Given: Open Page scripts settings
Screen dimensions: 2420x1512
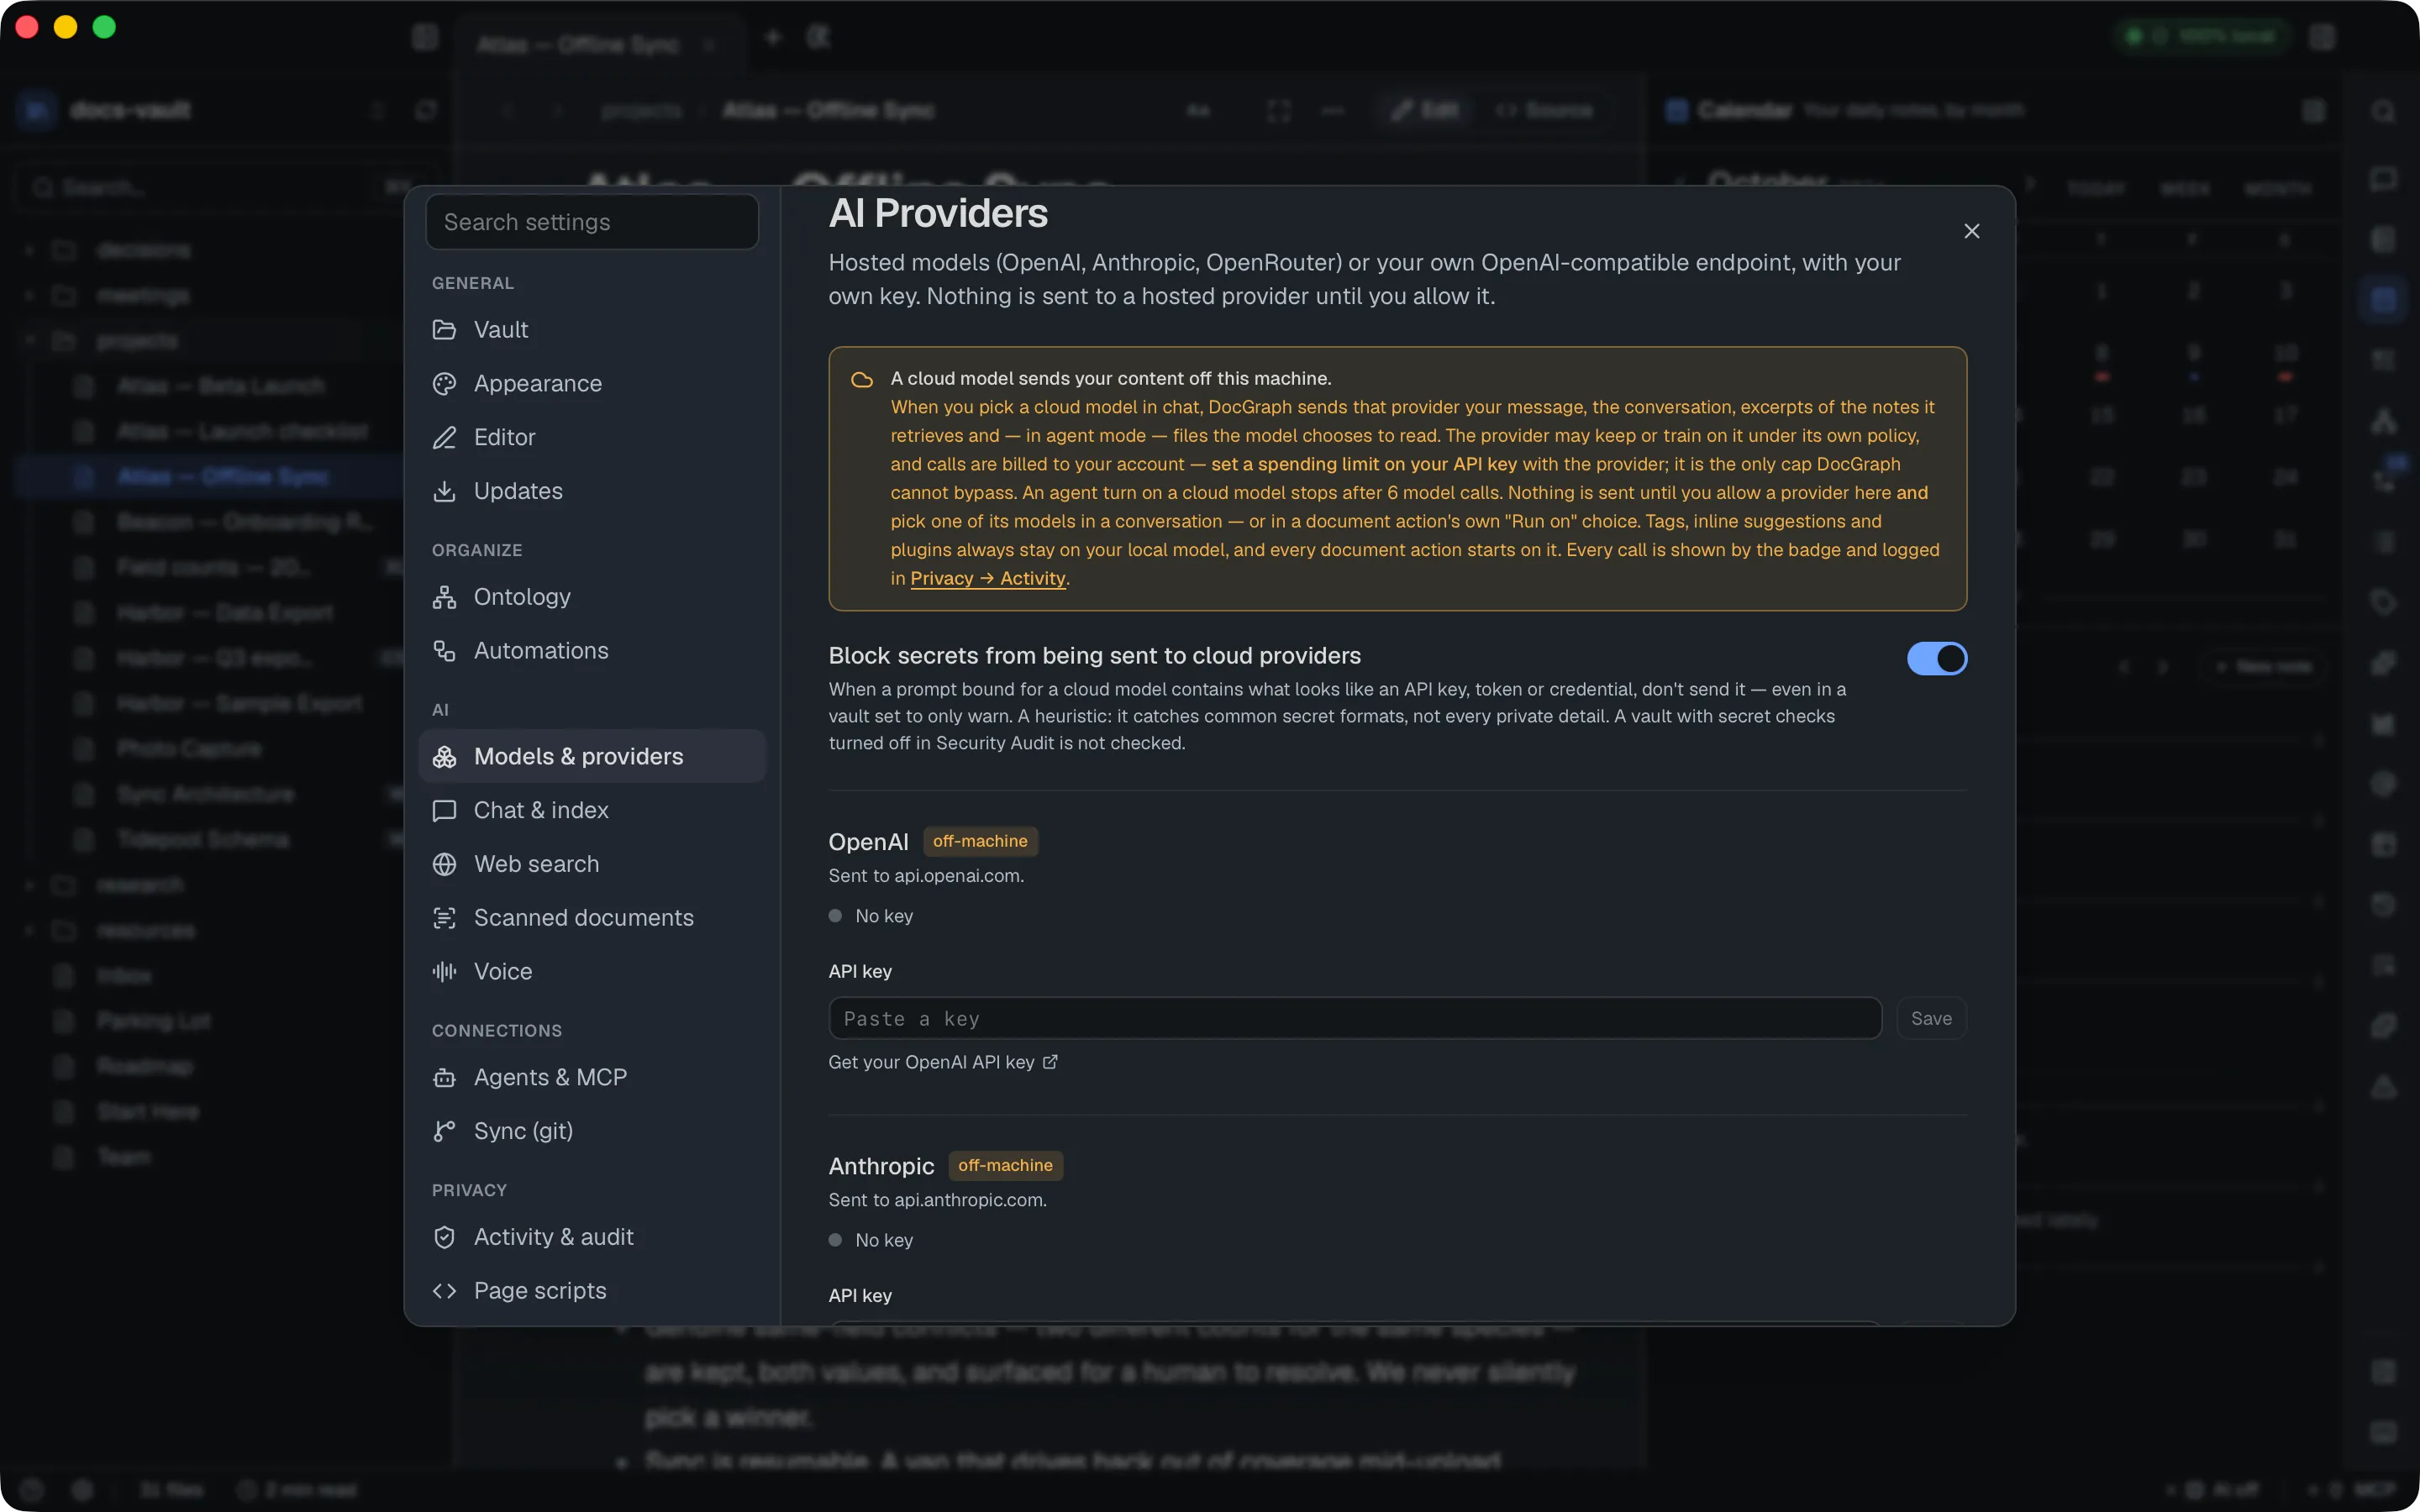Looking at the screenshot, I should [592, 1291].
